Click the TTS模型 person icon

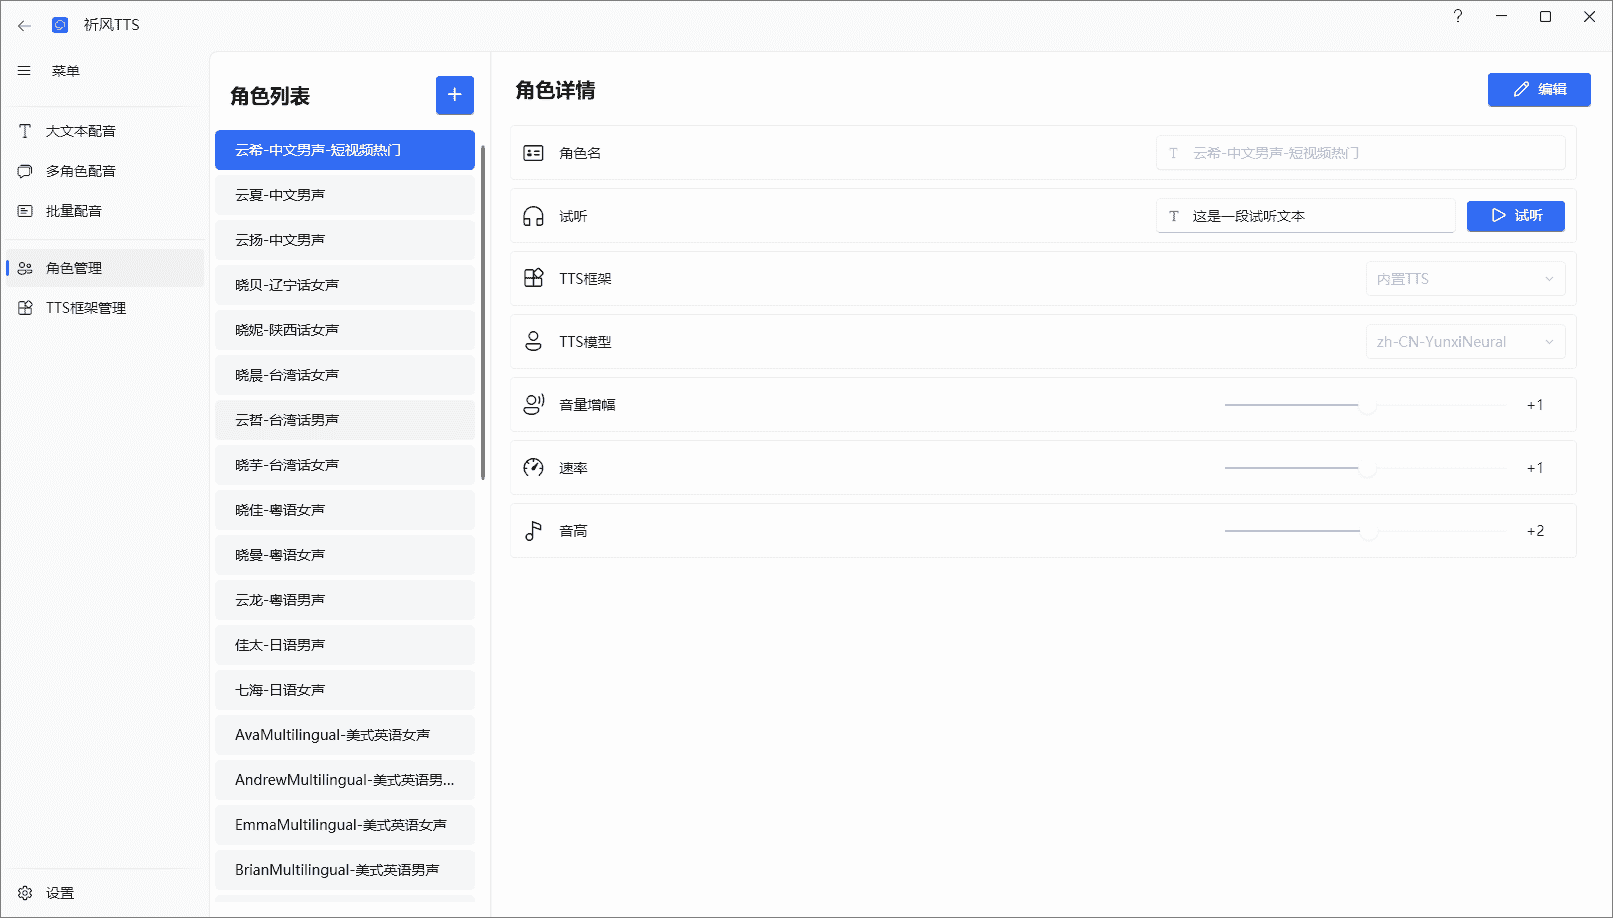534,341
